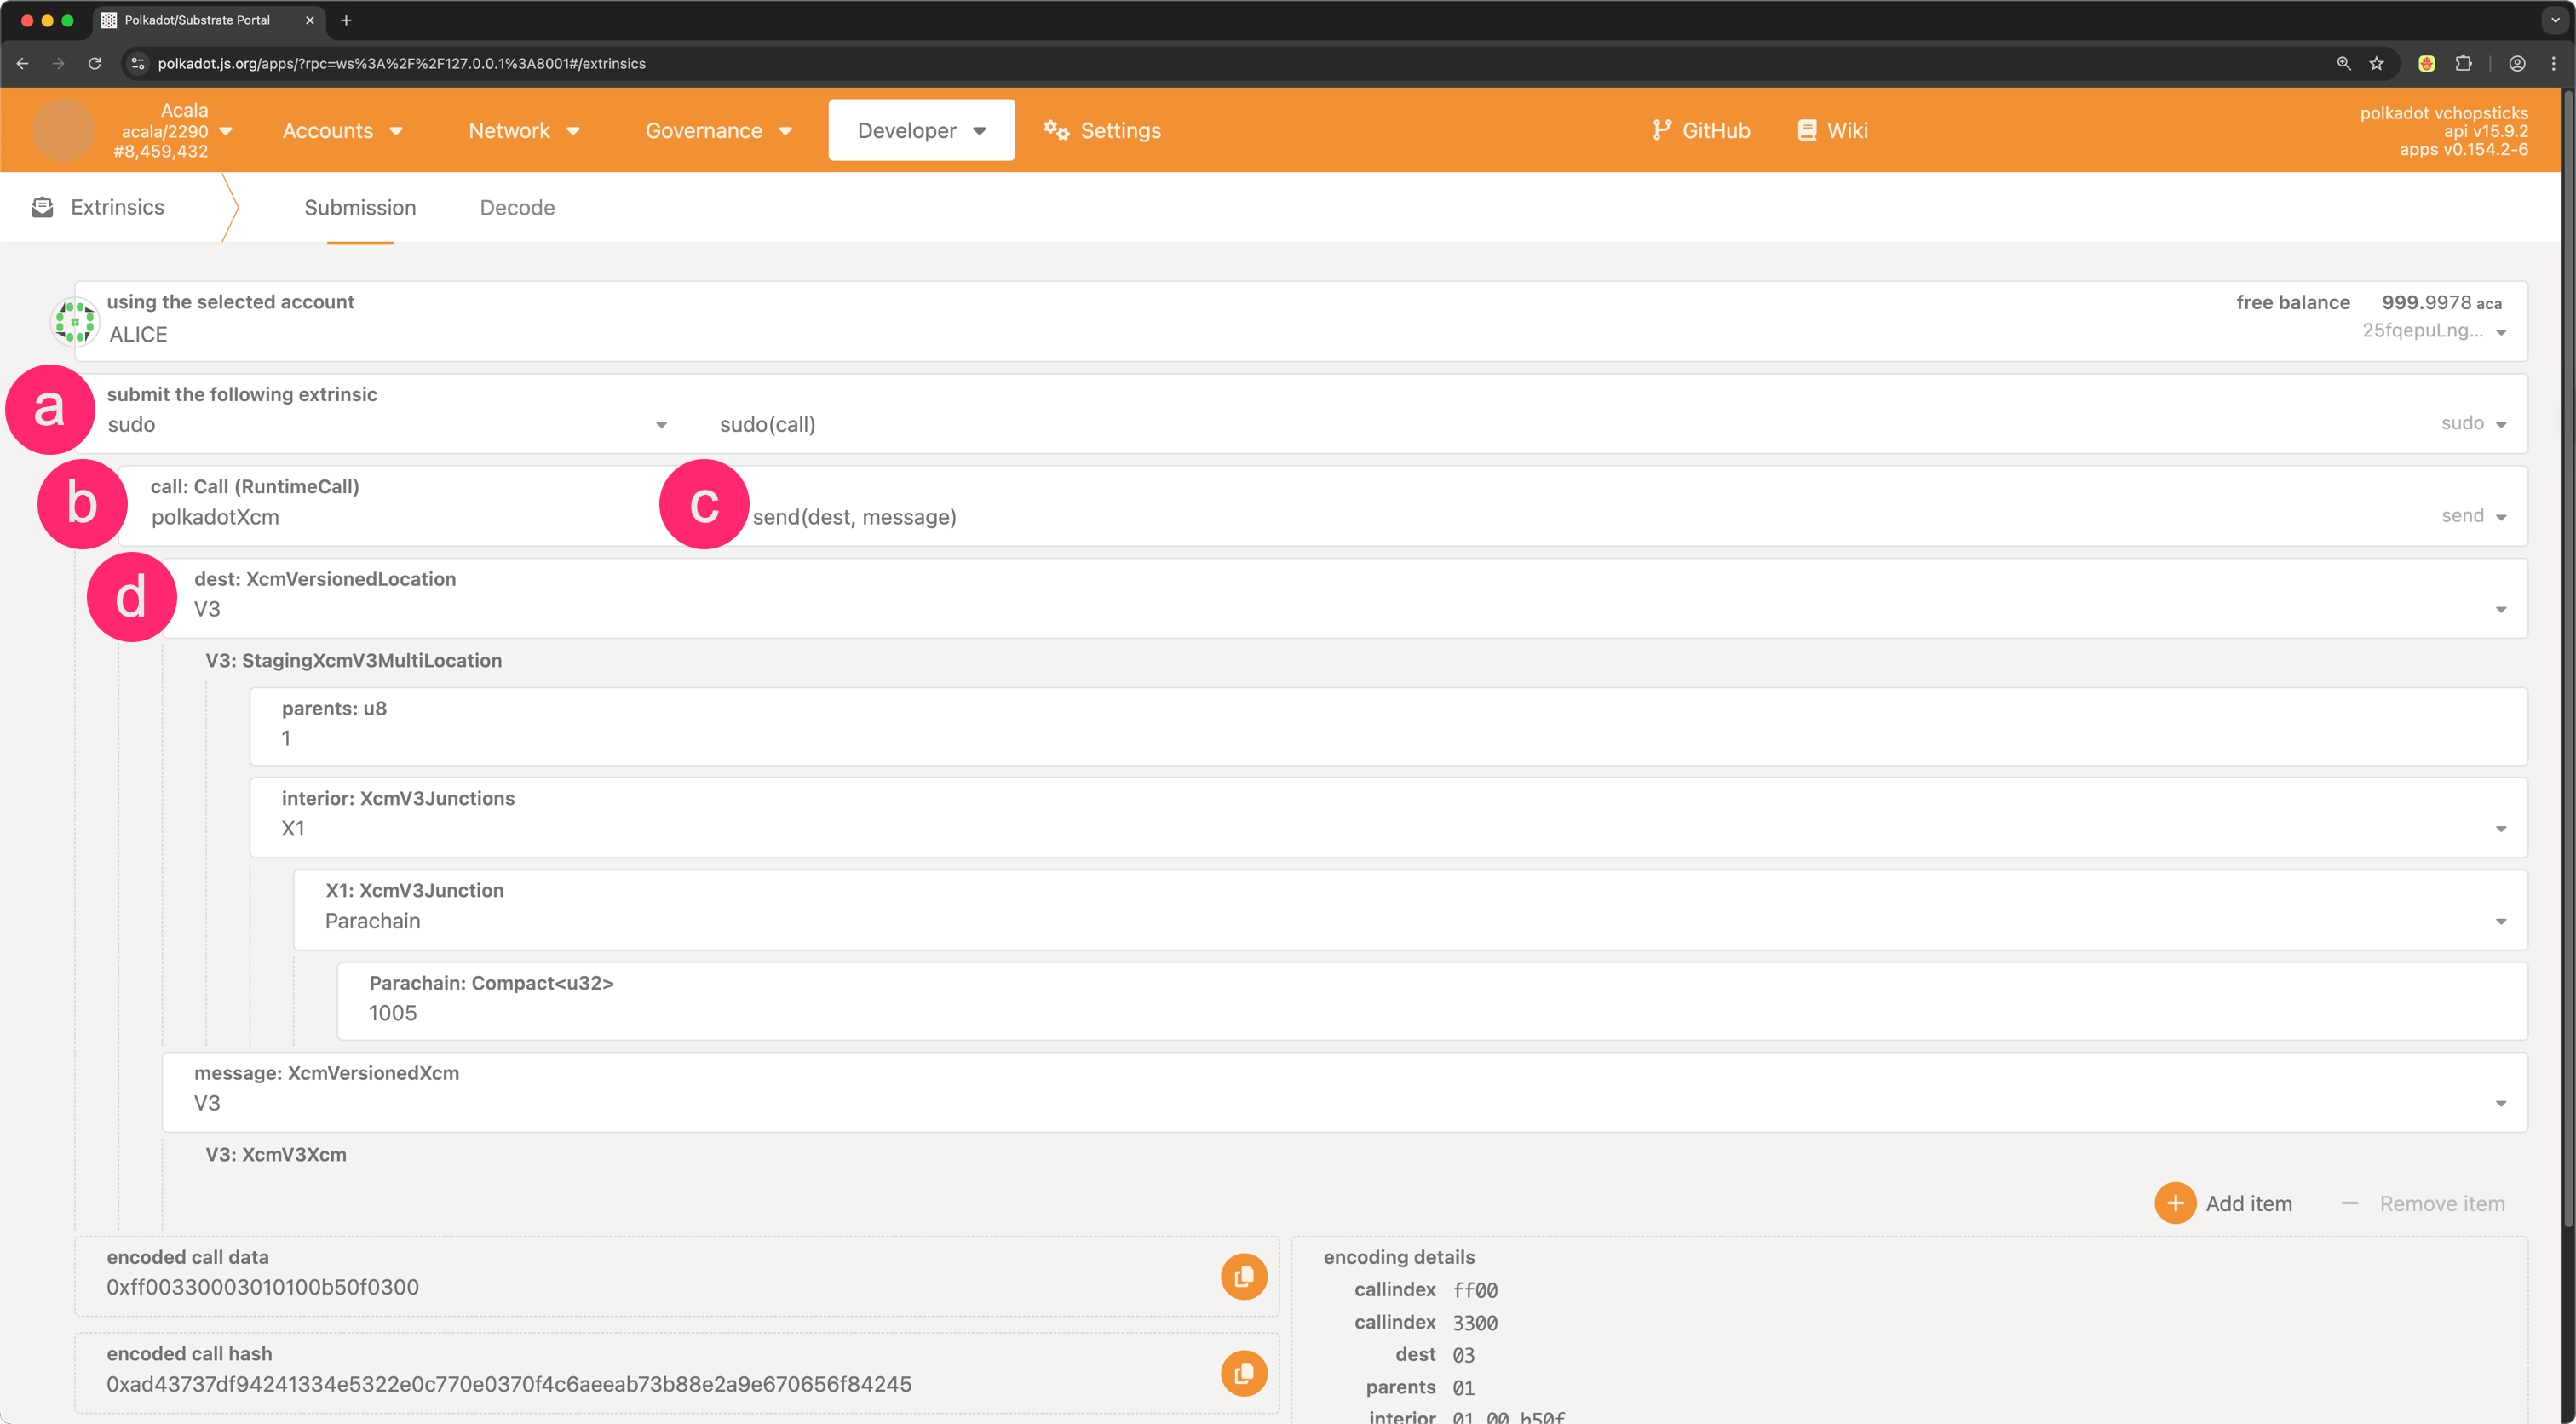Open X1 XcmV3Junction Parachain dropdown

pos(2501,922)
